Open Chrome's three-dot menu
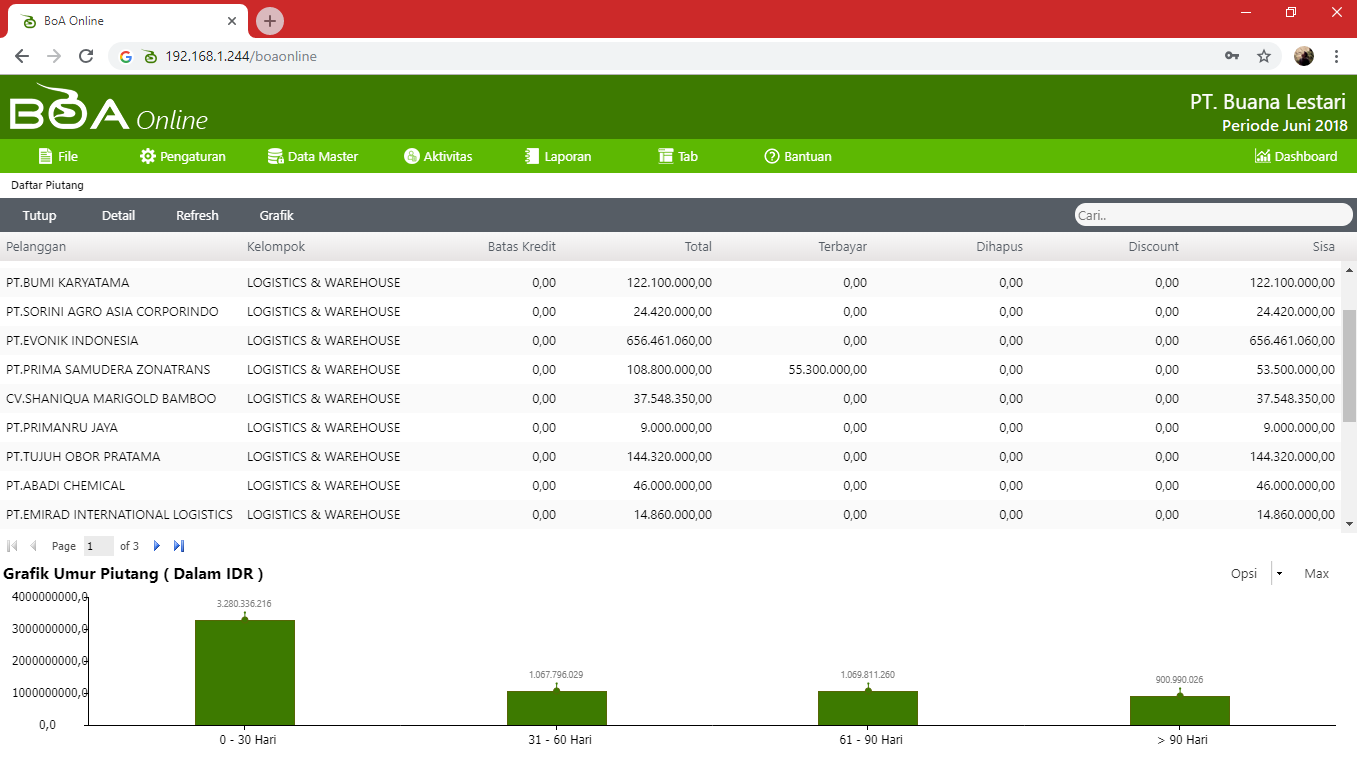This screenshot has width=1357, height=770. (x=1336, y=57)
